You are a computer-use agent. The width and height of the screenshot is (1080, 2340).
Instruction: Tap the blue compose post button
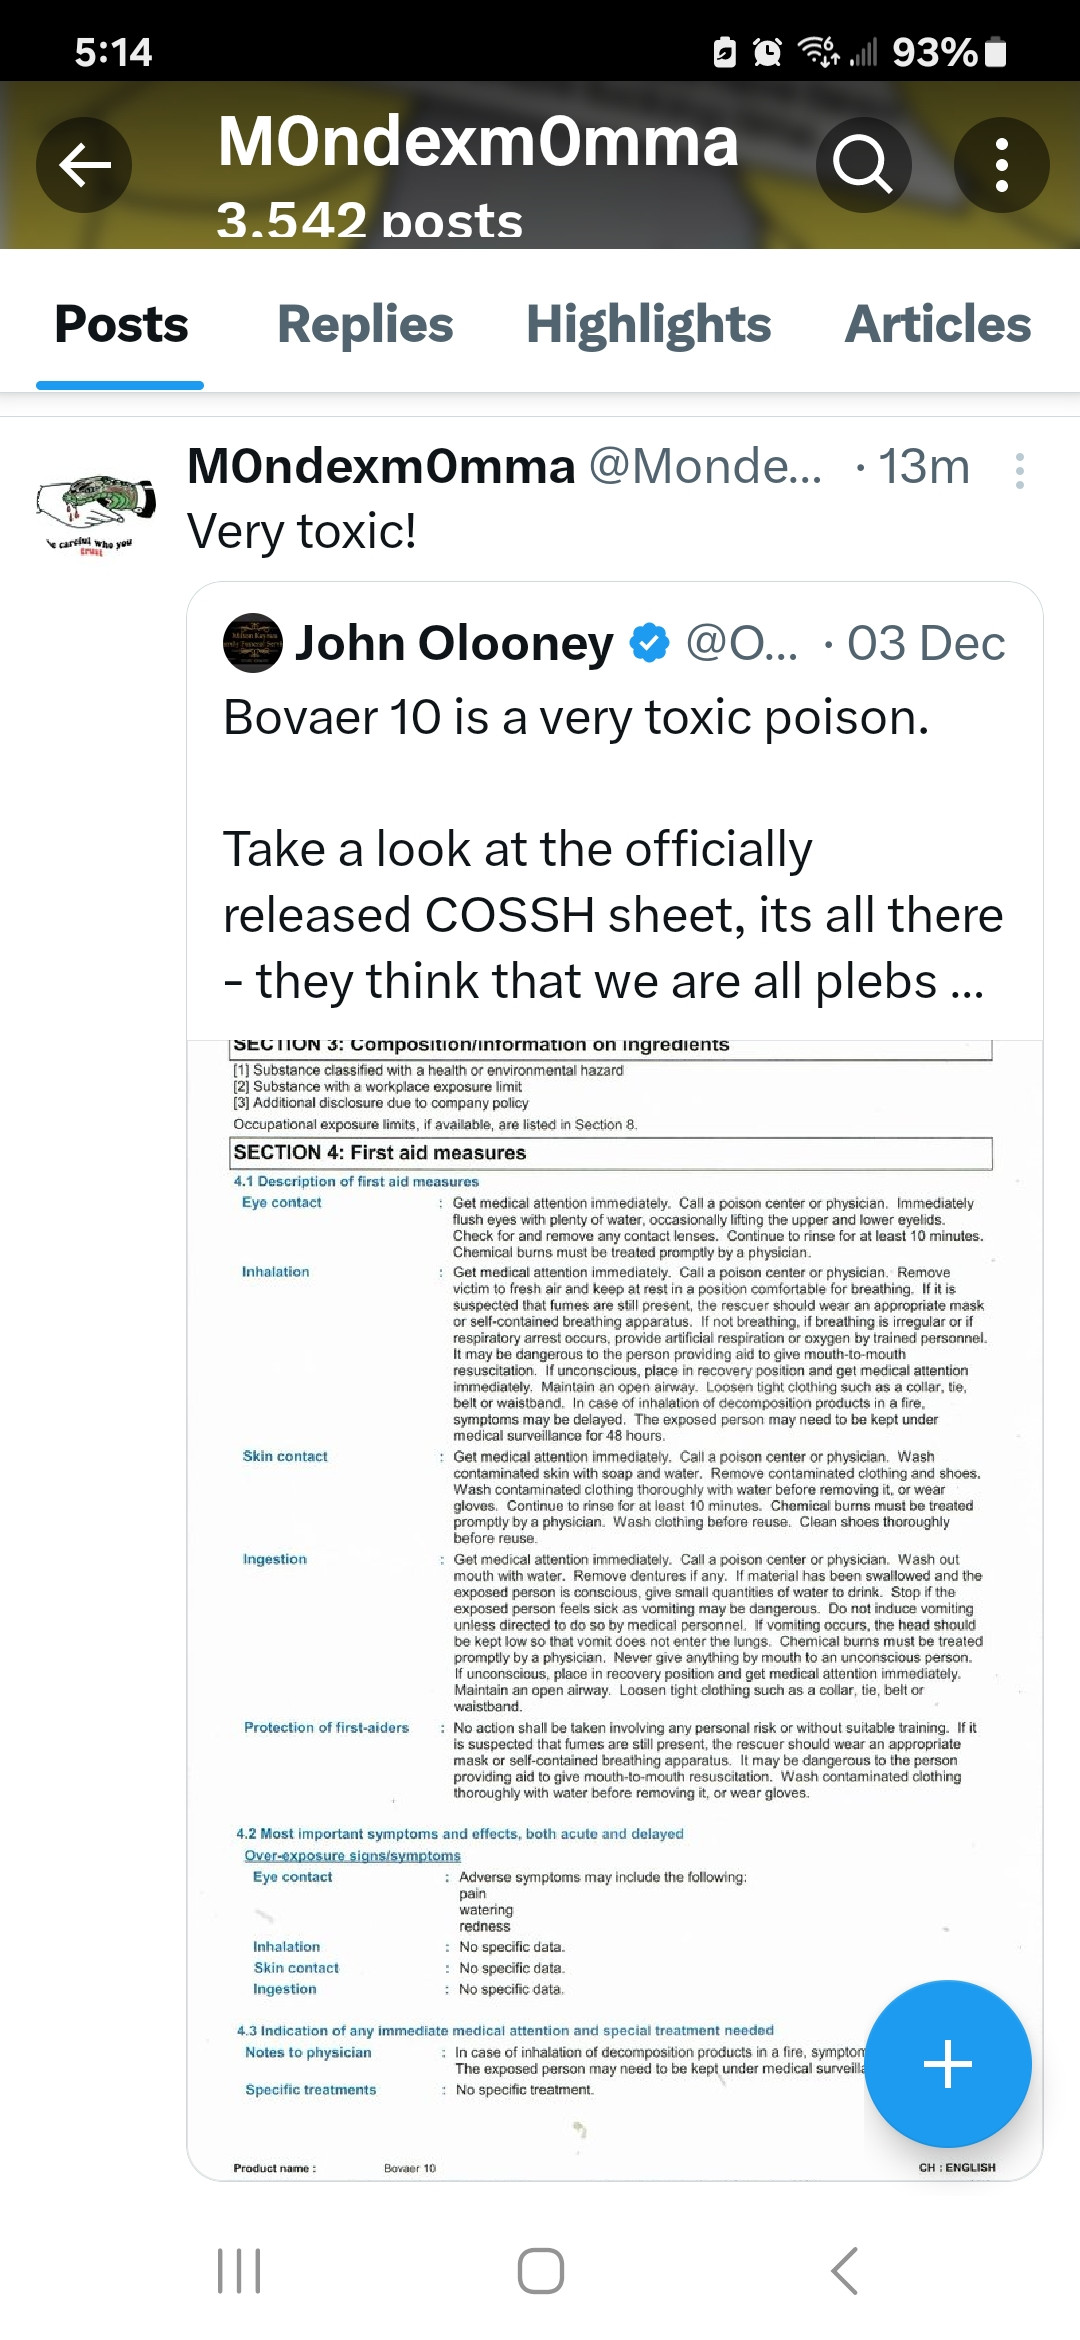coord(947,2063)
